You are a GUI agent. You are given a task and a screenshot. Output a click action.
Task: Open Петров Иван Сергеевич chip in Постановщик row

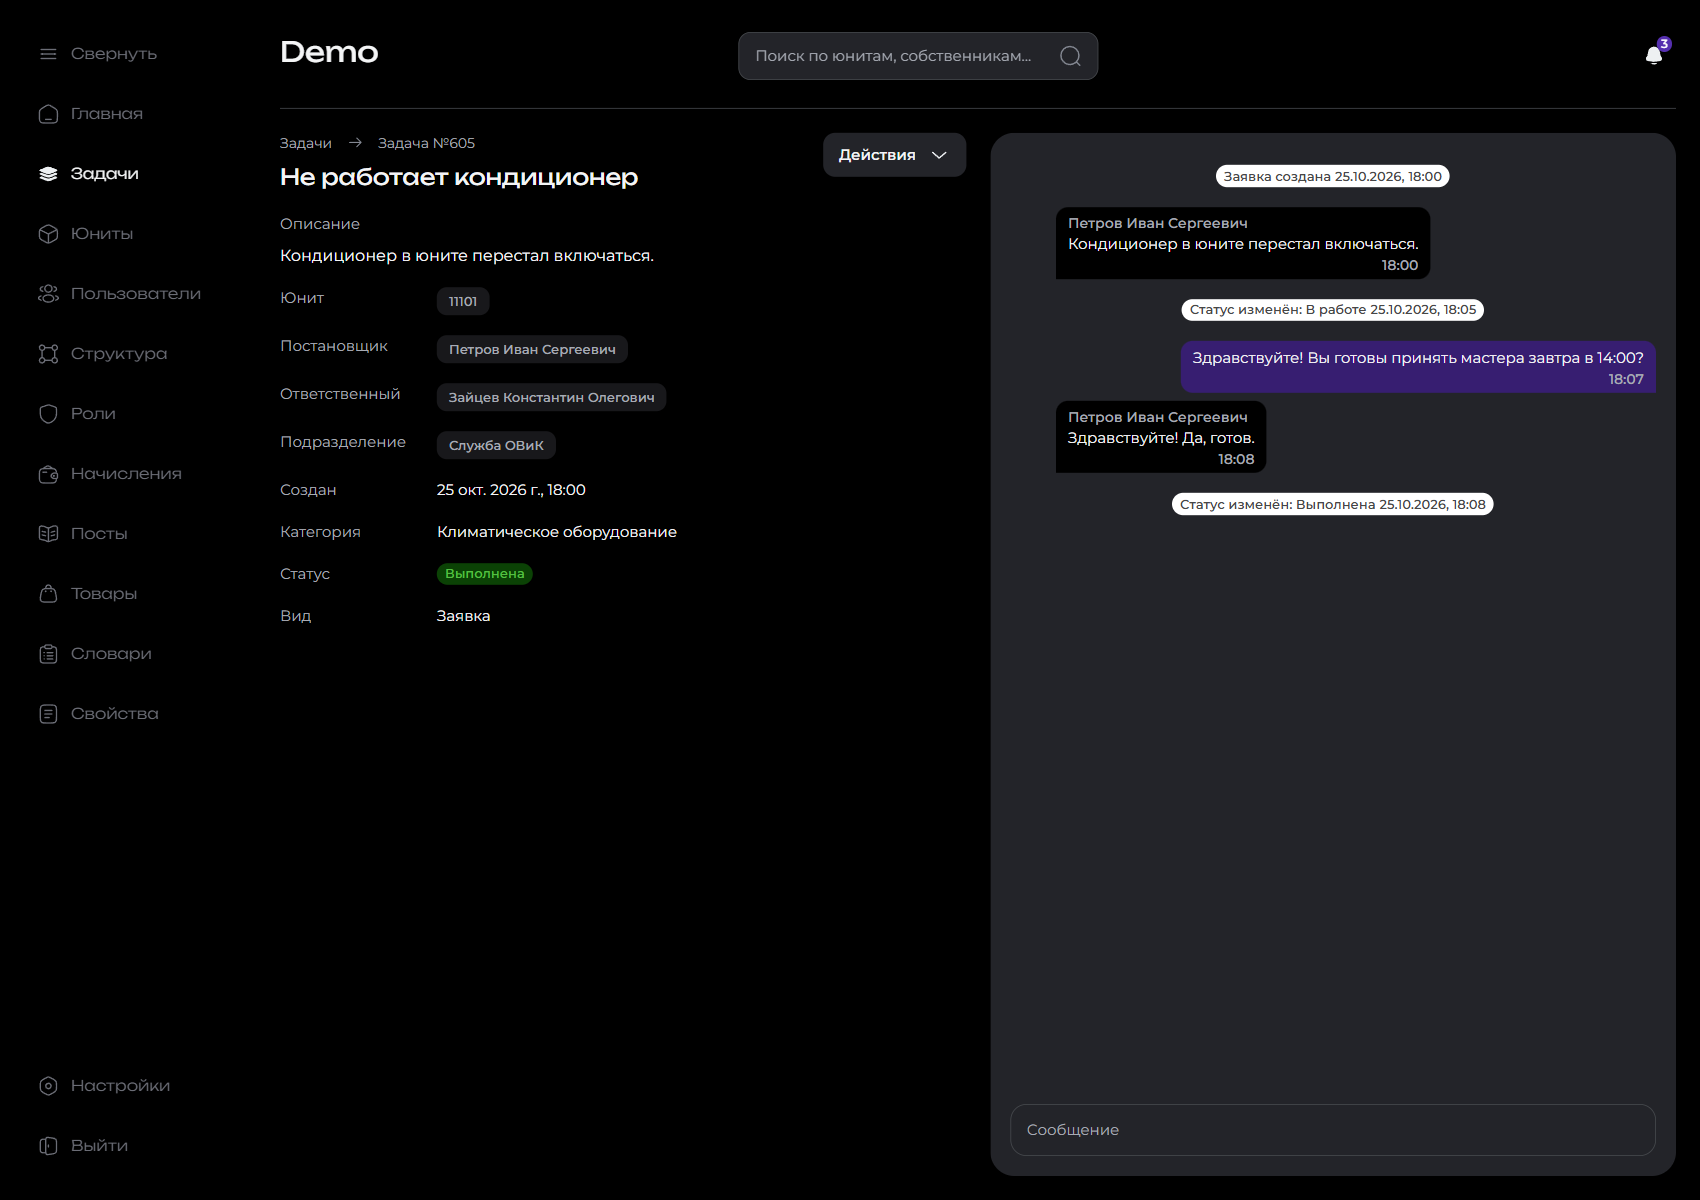[532, 349]
